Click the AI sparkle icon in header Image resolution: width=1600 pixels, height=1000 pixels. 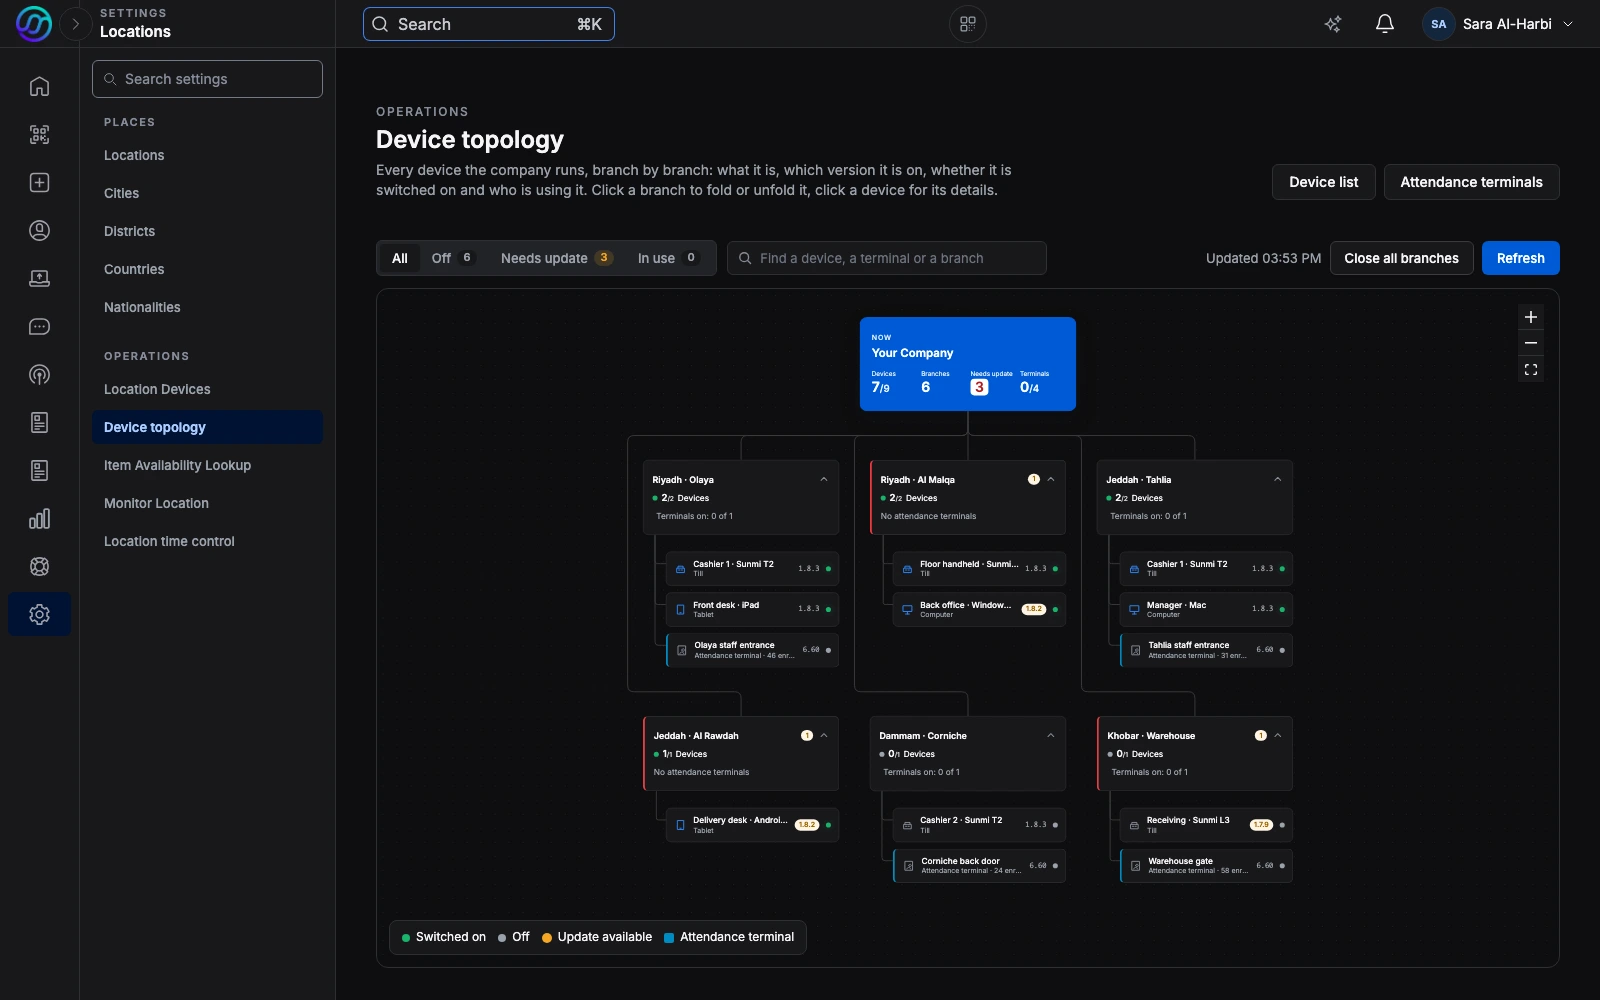click(x=1333, y=24)
